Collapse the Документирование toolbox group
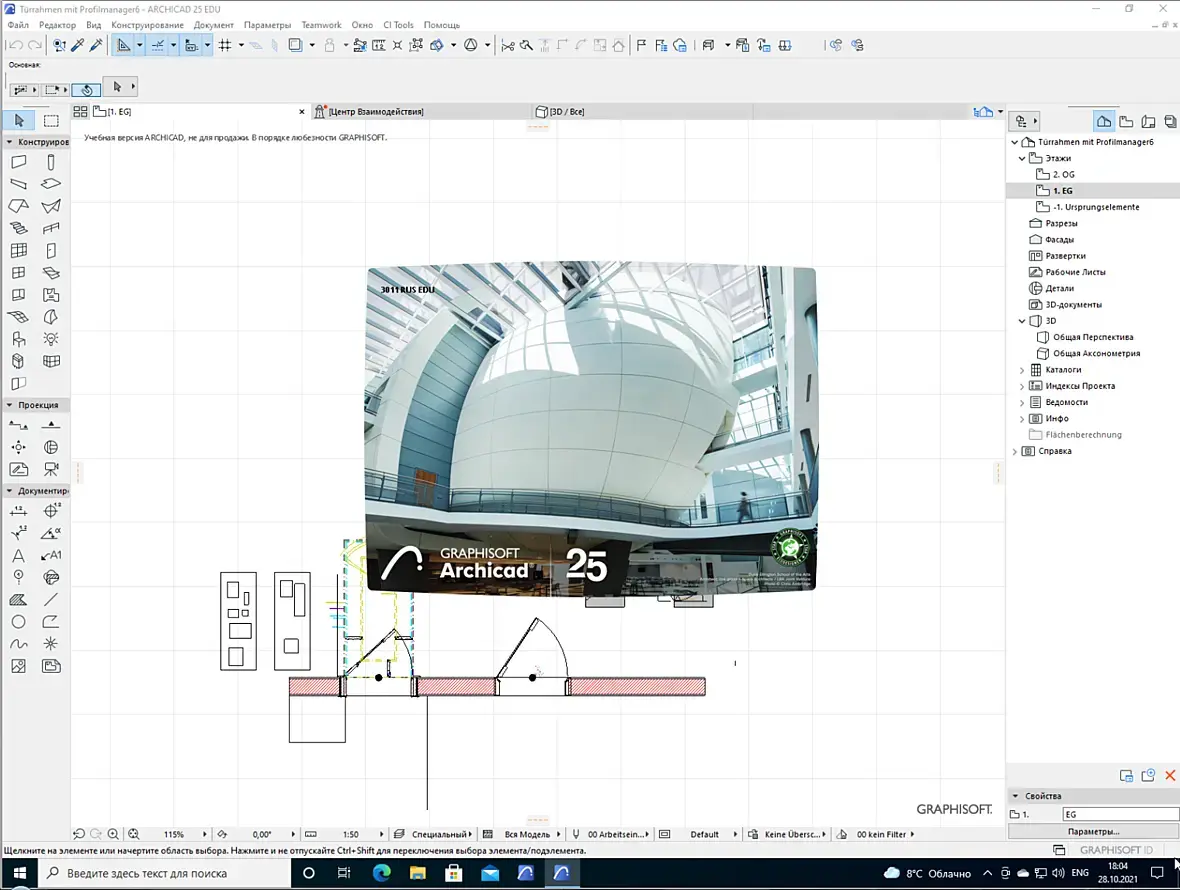Screen dimensions: 1180x890 coord(9,491)
